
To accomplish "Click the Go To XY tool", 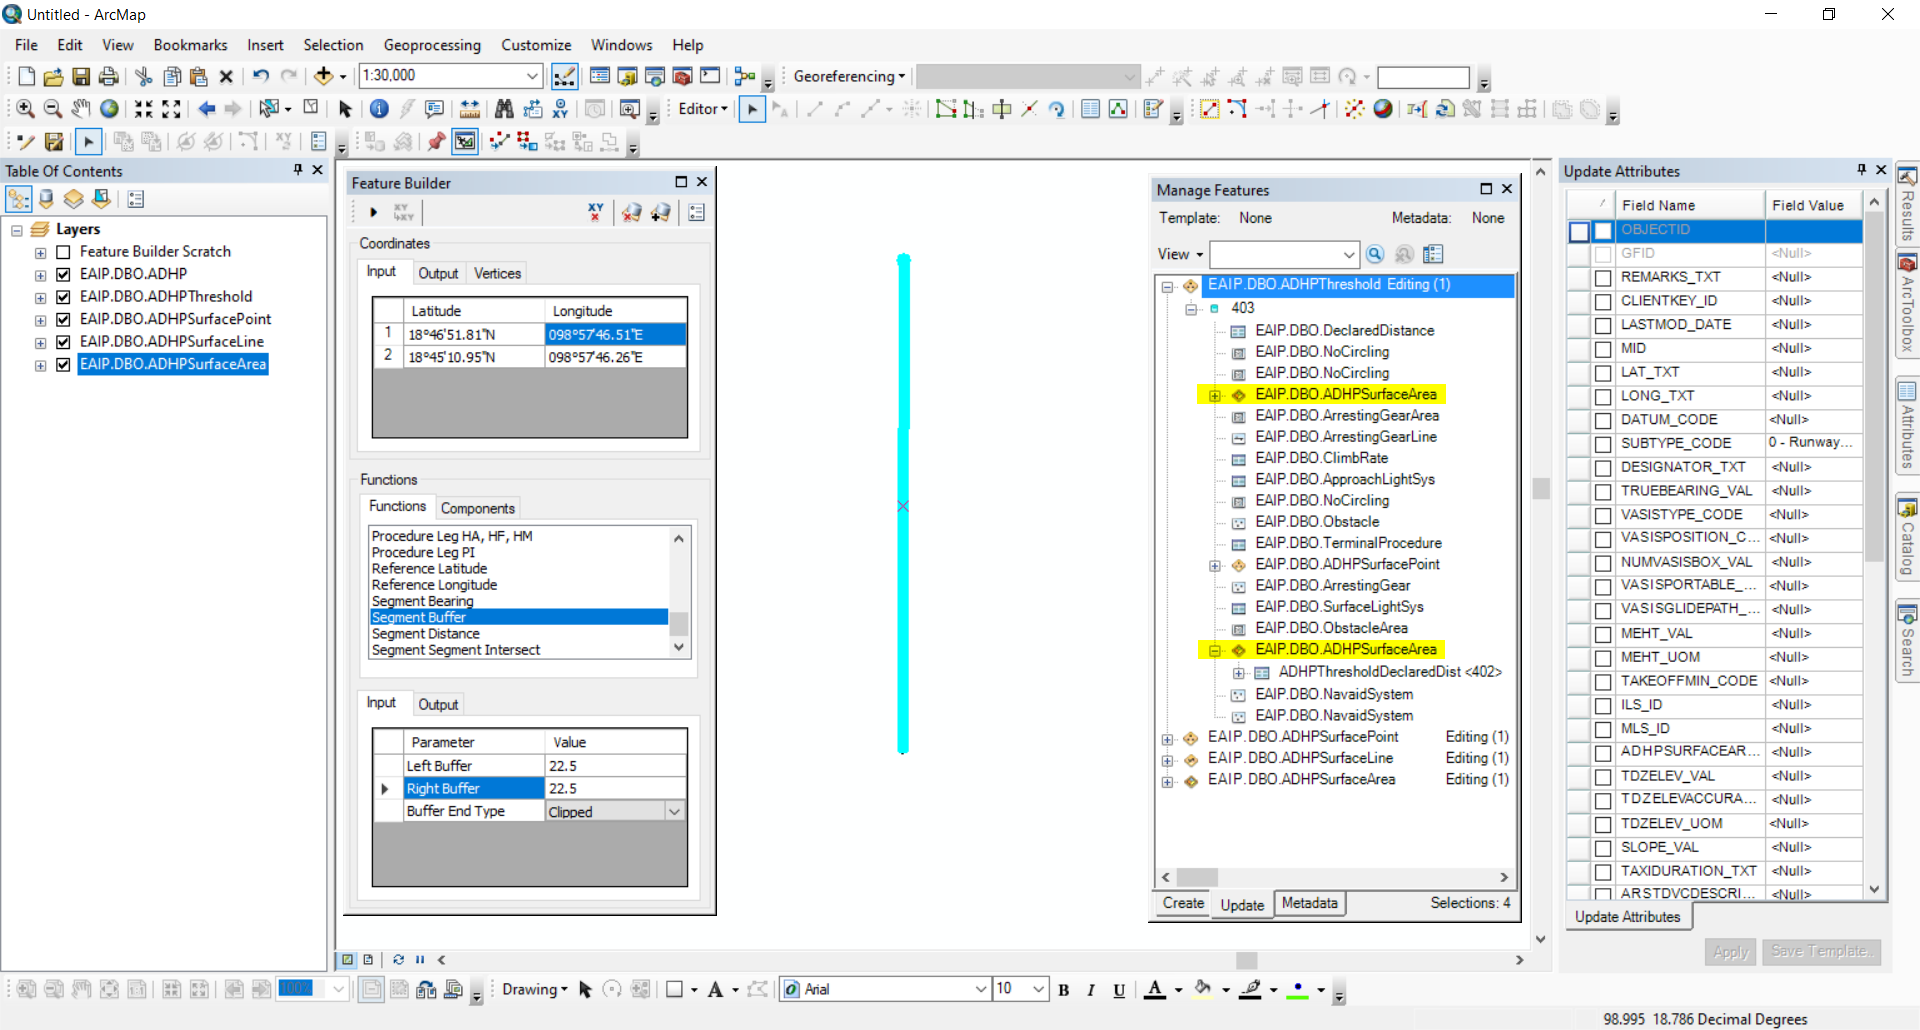I will 560,109.
